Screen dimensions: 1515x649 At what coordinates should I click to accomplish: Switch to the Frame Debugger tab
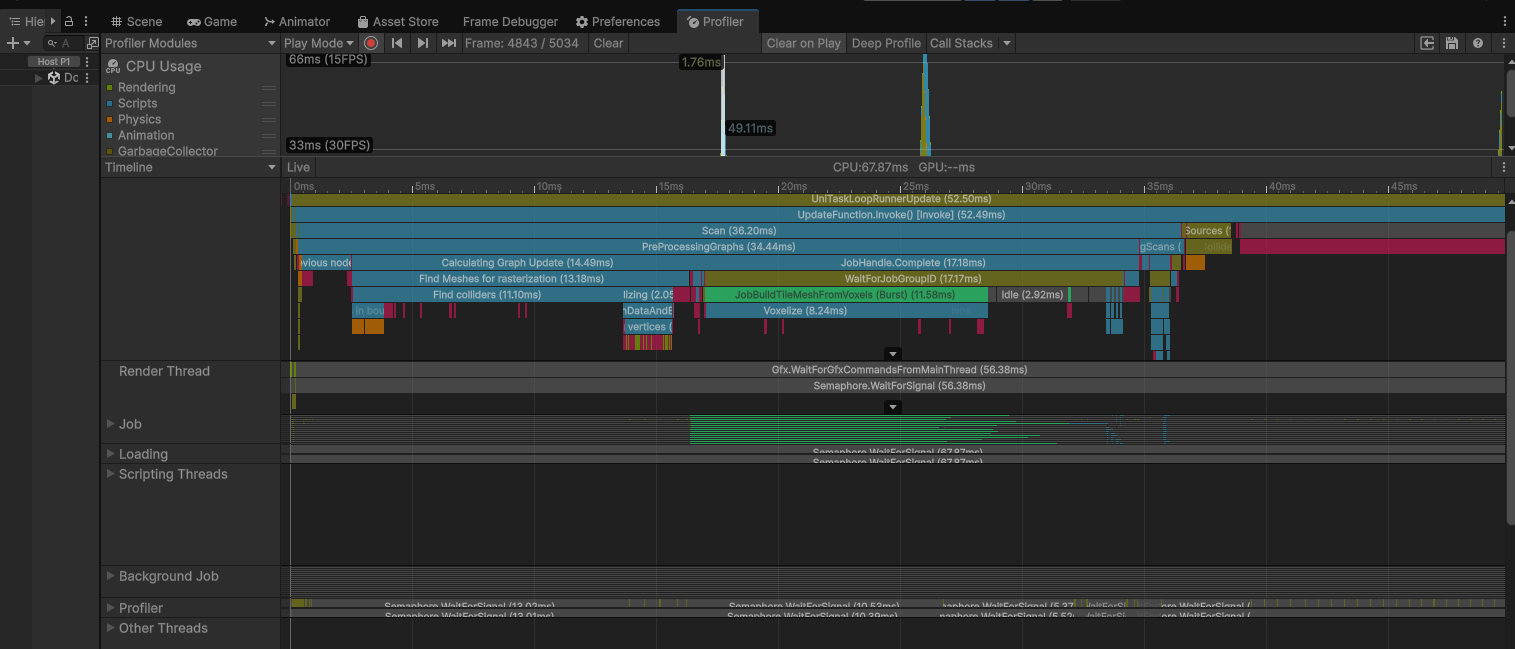click(511, 21)
